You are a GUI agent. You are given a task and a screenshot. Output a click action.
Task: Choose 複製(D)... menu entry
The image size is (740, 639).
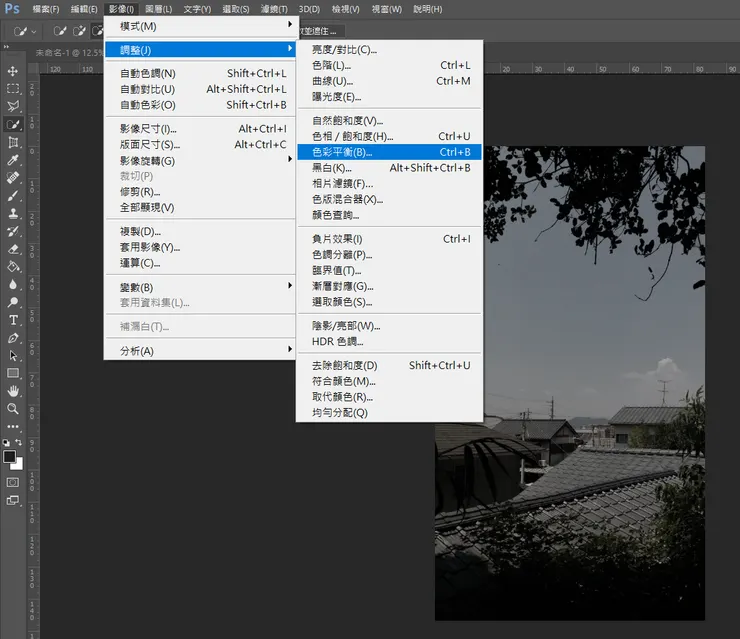(202, 231)
